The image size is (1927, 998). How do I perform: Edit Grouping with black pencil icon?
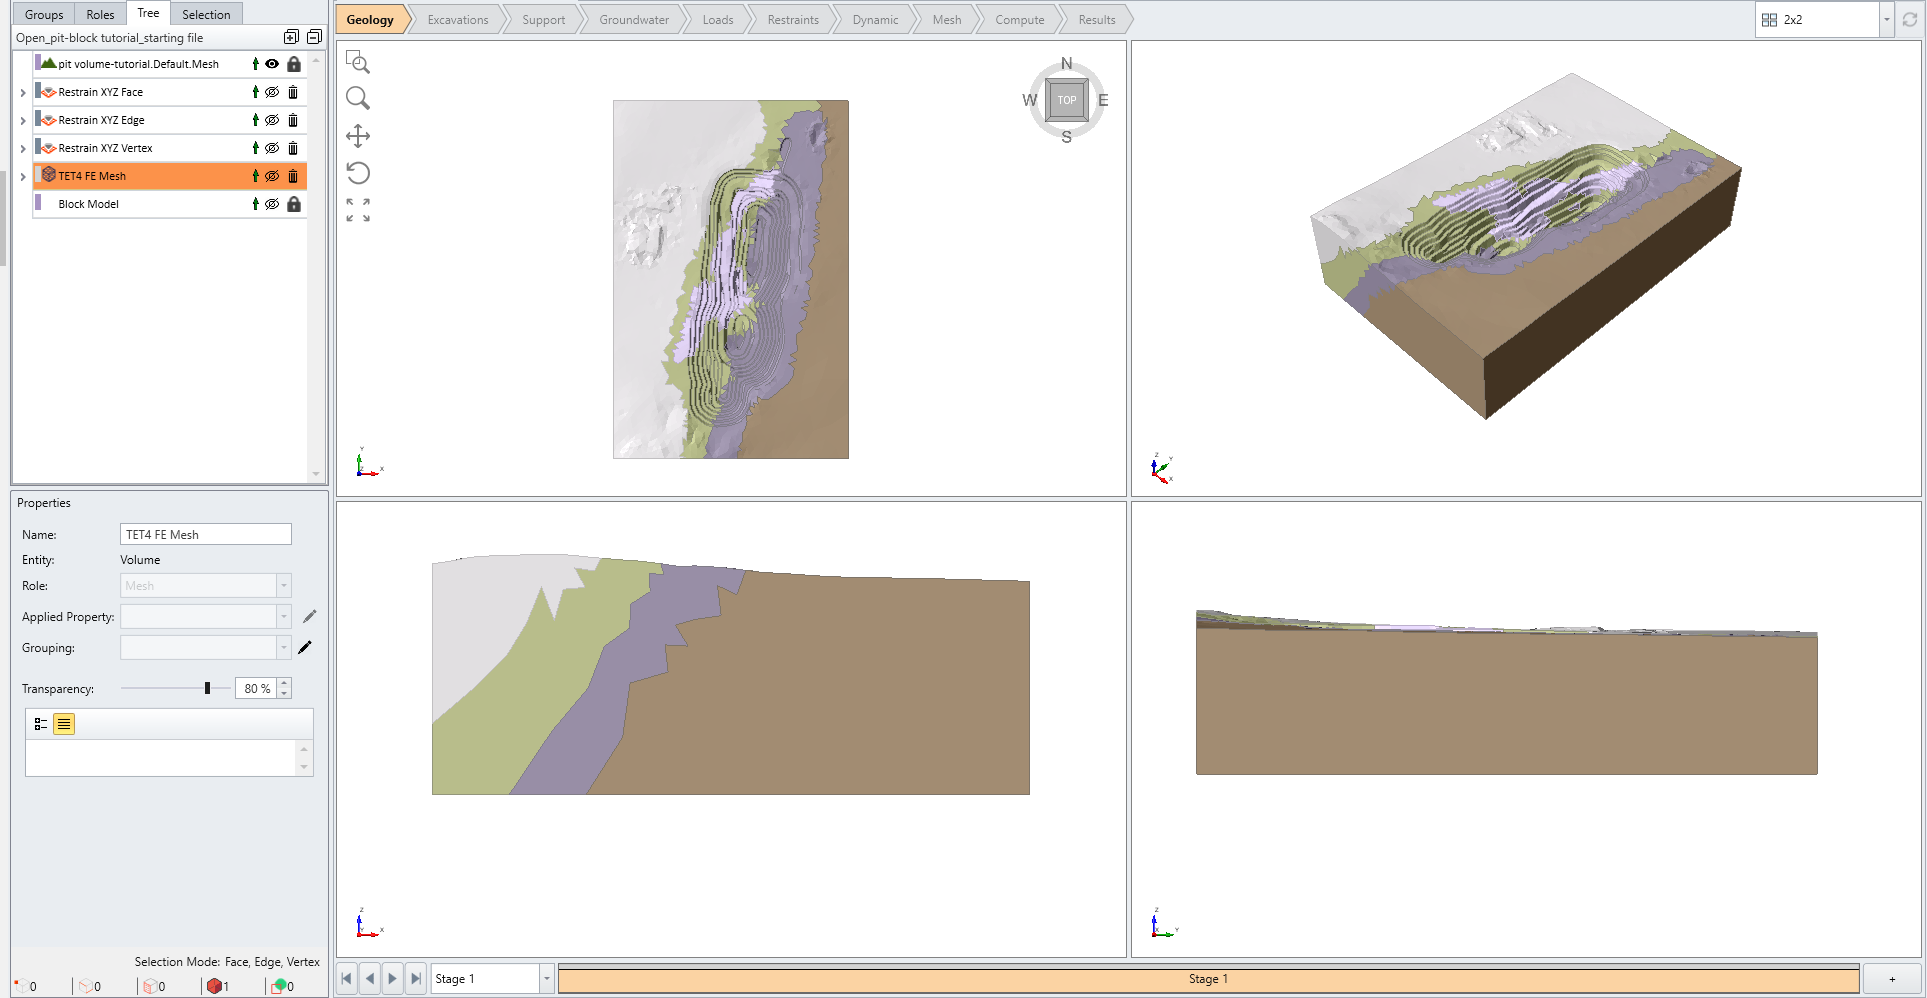pos(305,647)
